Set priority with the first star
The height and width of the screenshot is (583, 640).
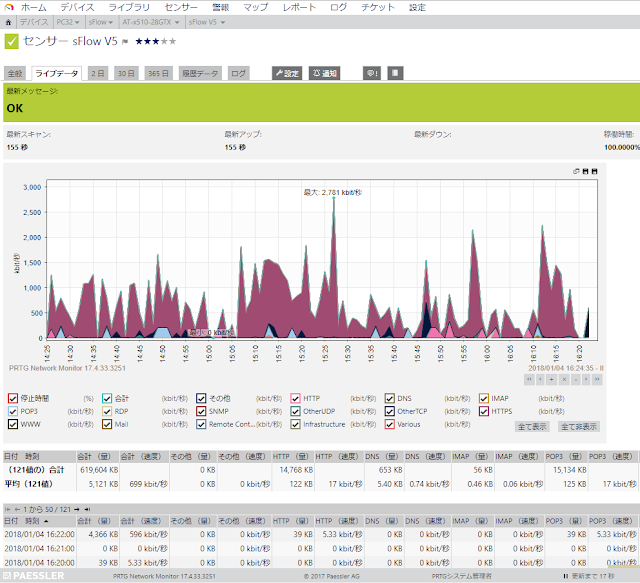(139, 41)
